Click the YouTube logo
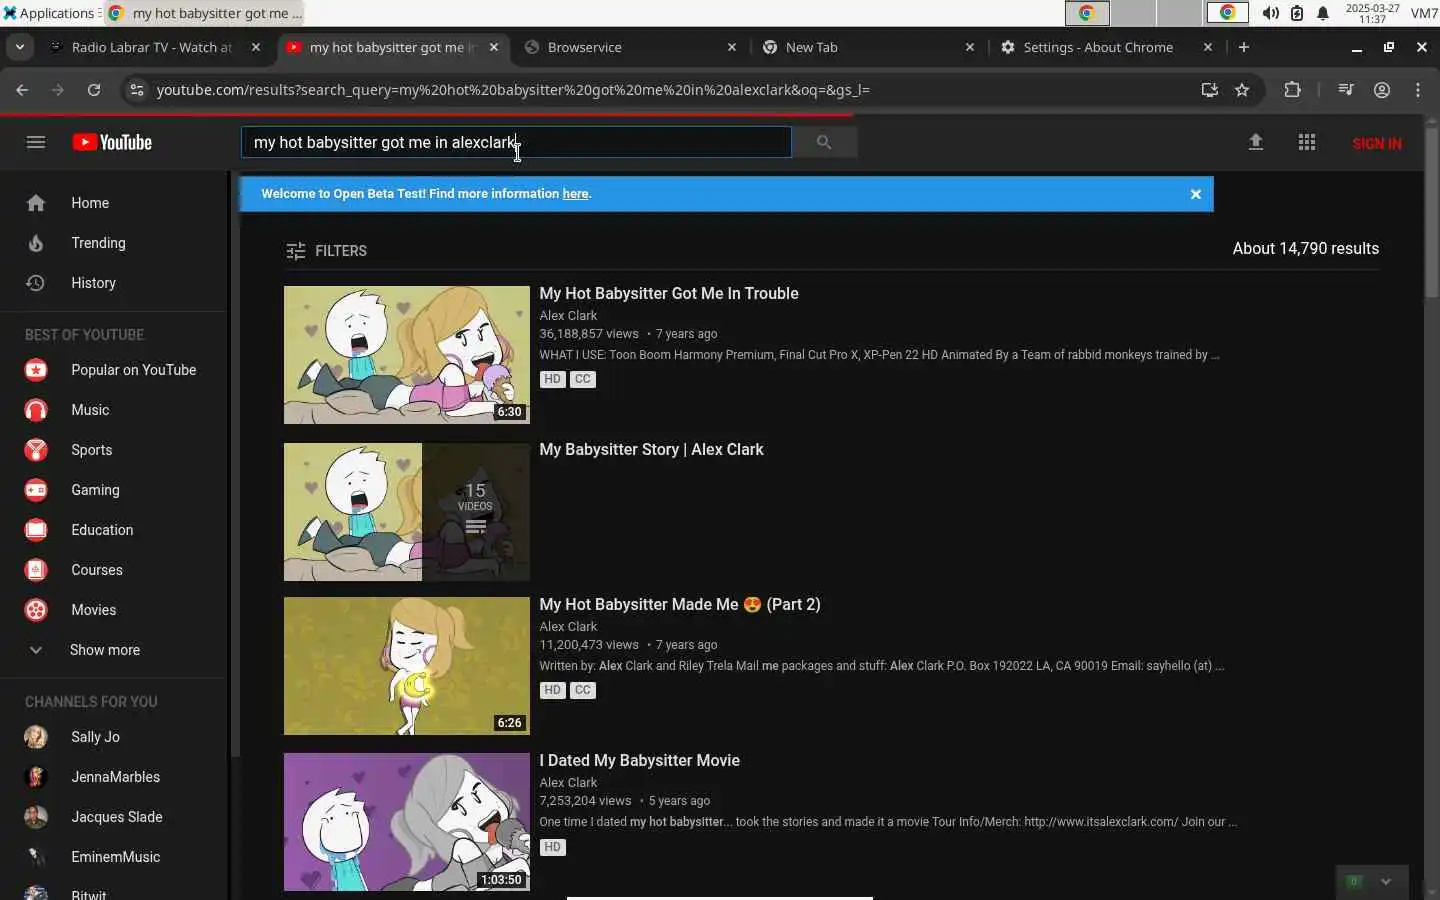 (x=112, y=142)
